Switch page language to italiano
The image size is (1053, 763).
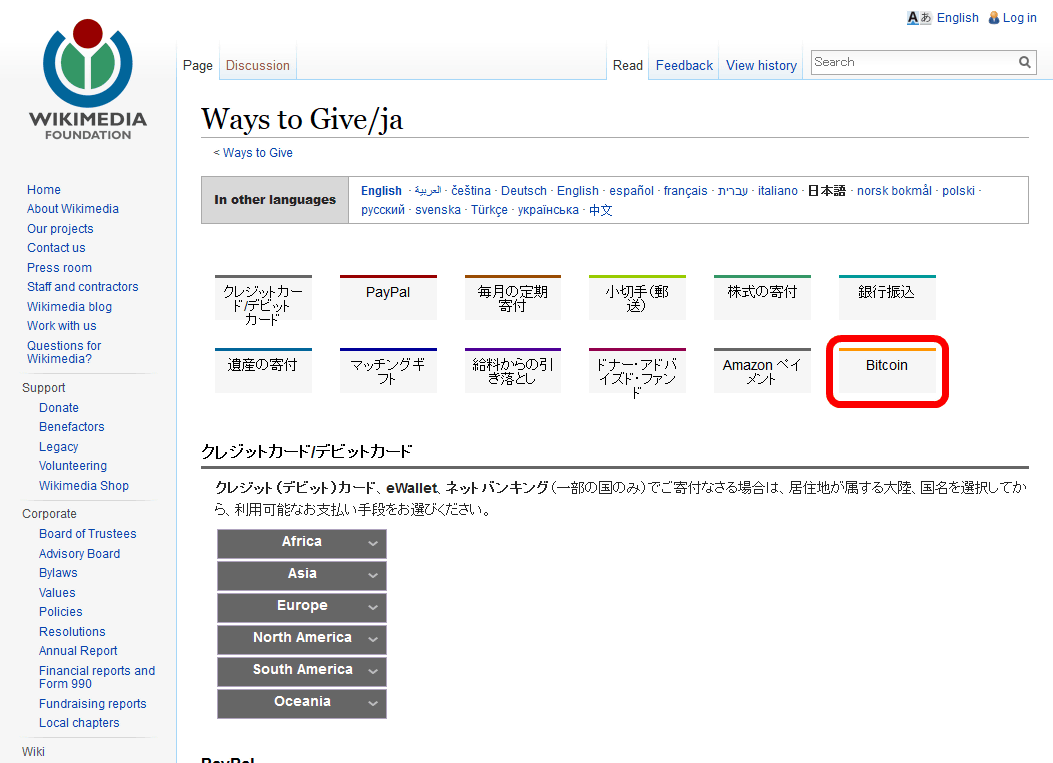[x=778, y=191]
